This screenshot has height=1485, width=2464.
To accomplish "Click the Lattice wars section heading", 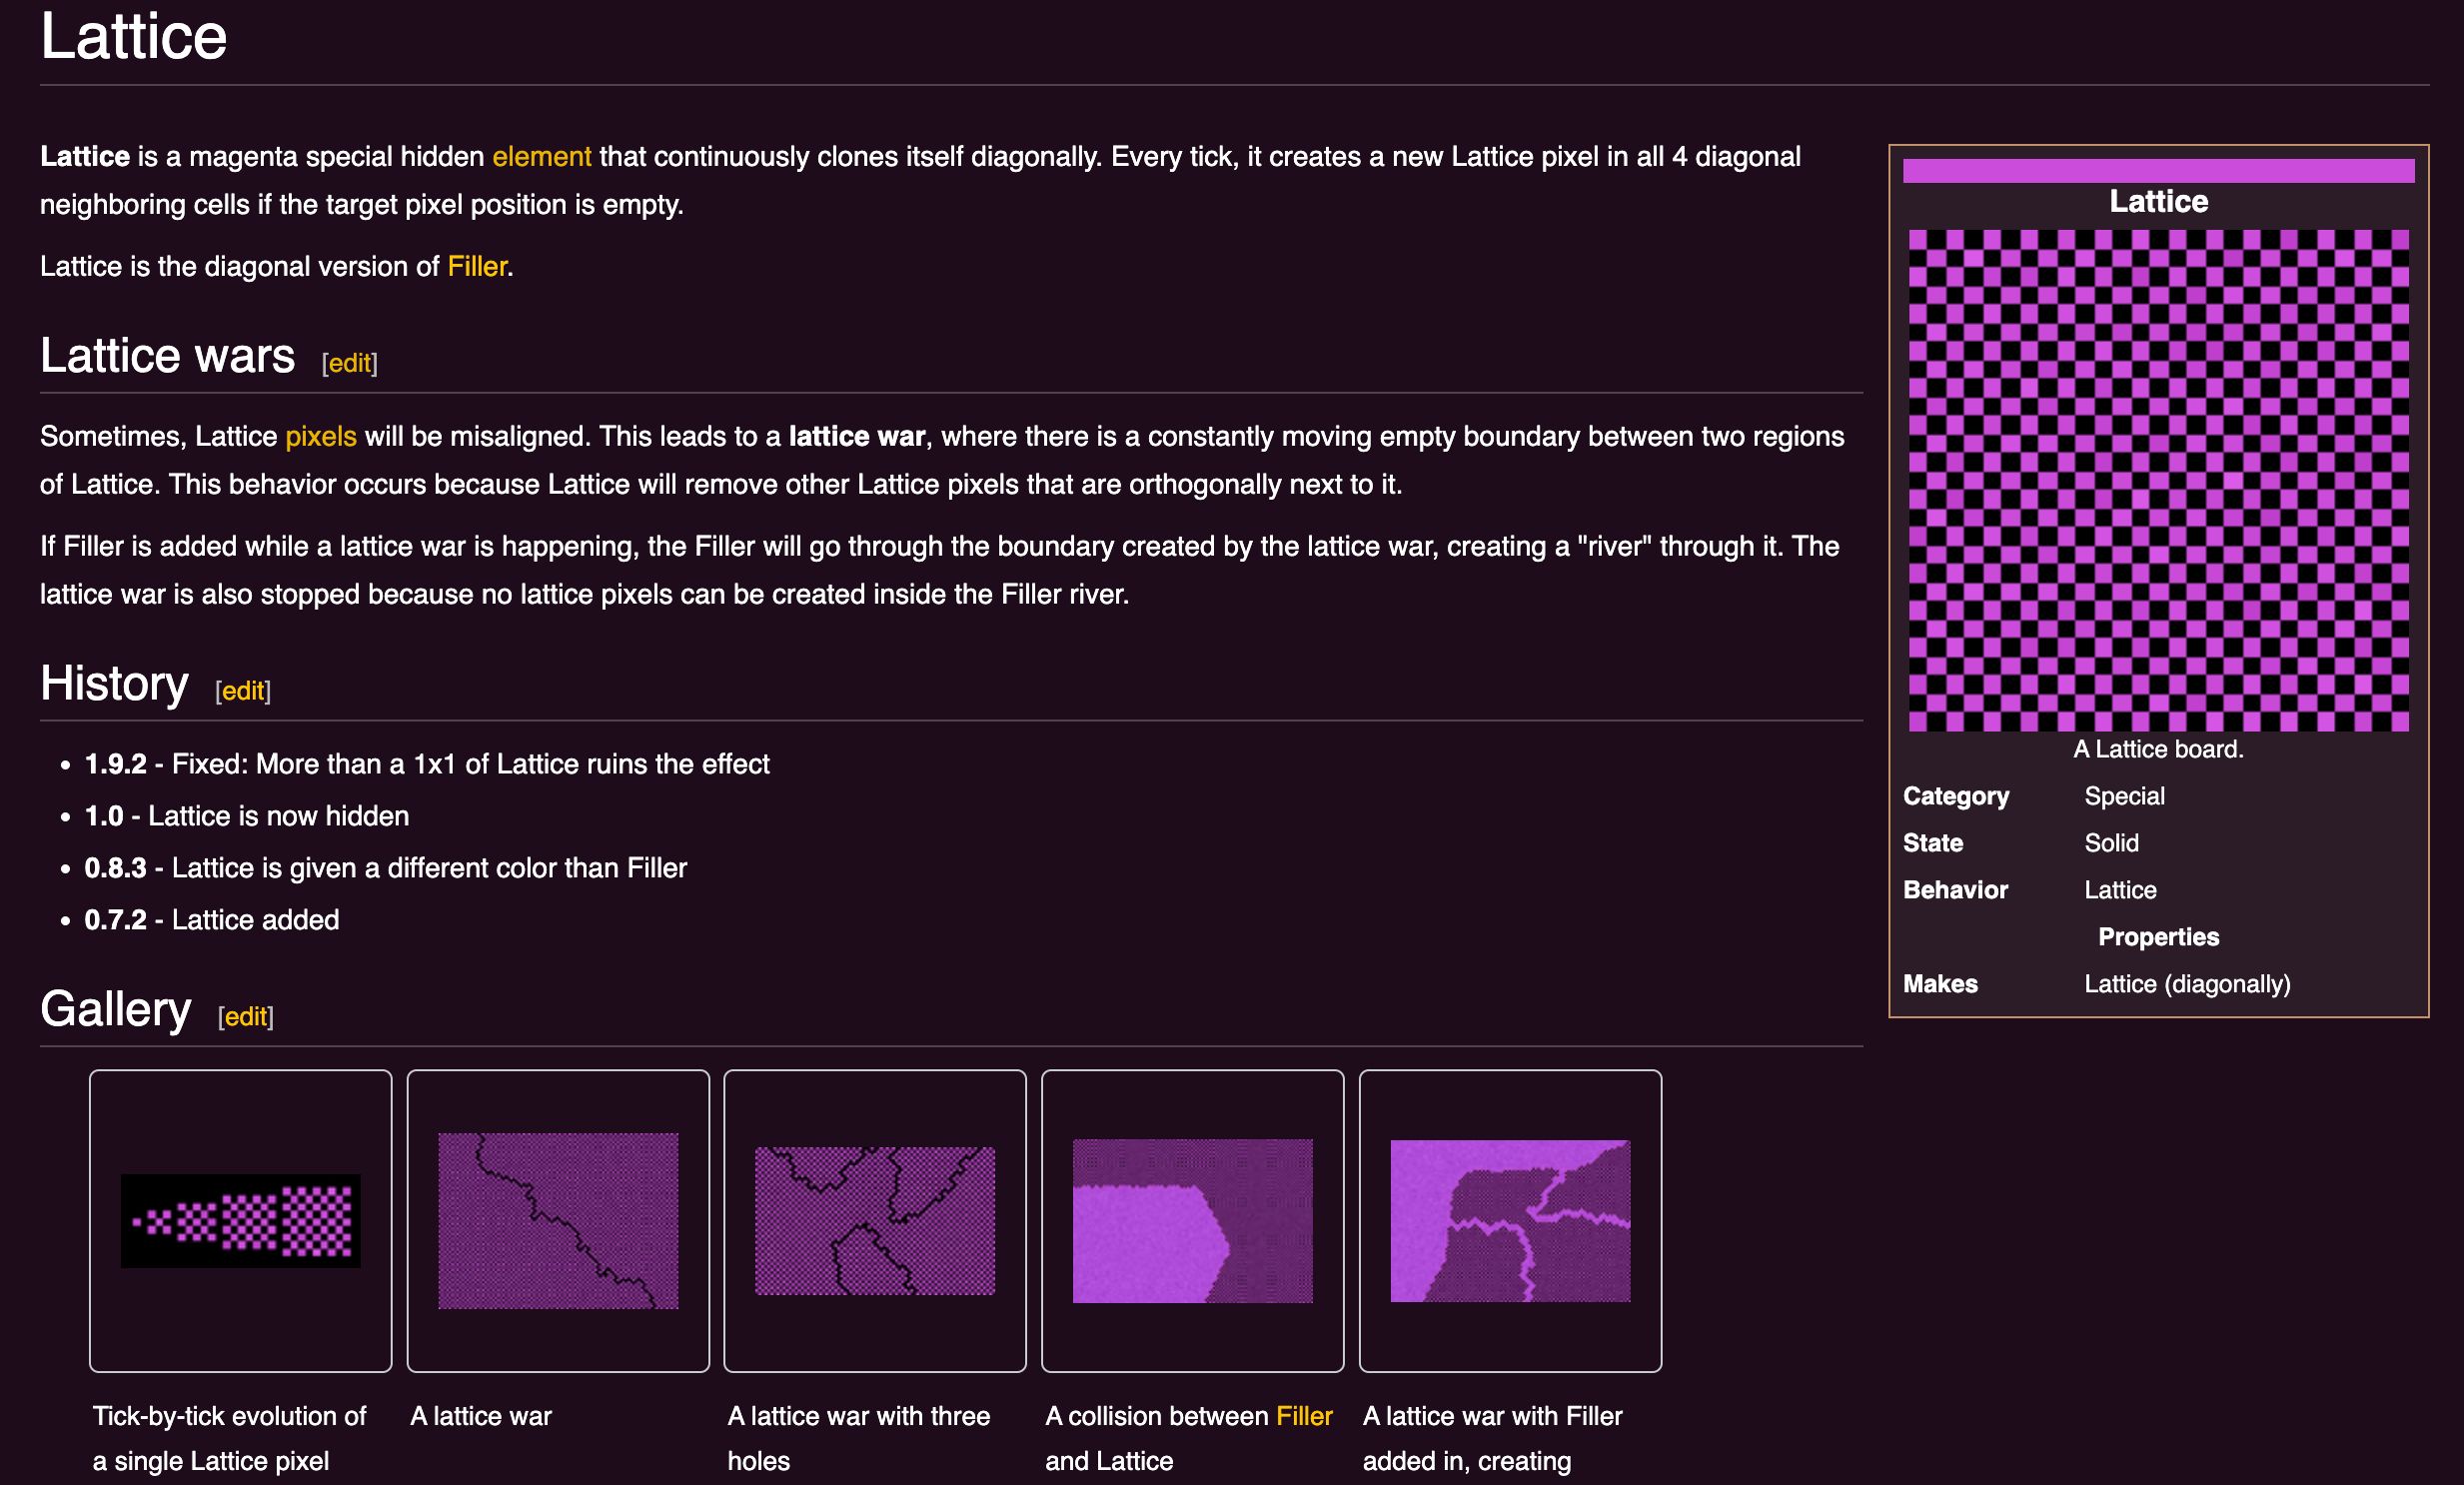I will [167, 355].
